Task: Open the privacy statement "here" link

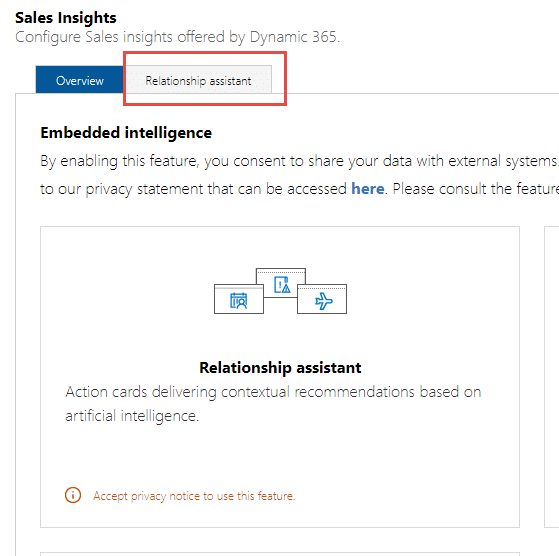Action: 368,189
